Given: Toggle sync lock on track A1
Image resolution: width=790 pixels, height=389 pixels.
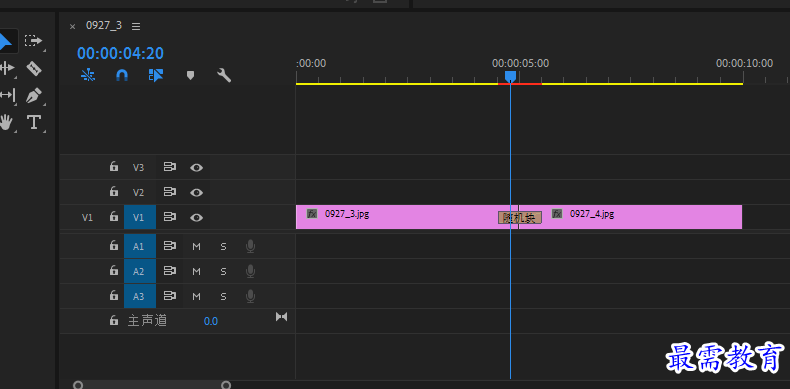Looking at the screenshot, I should [170, 246].
